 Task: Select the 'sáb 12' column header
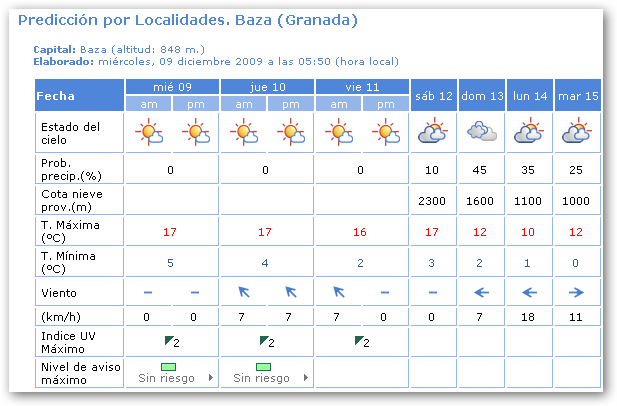pyautogui.click(x=432, y=95)
